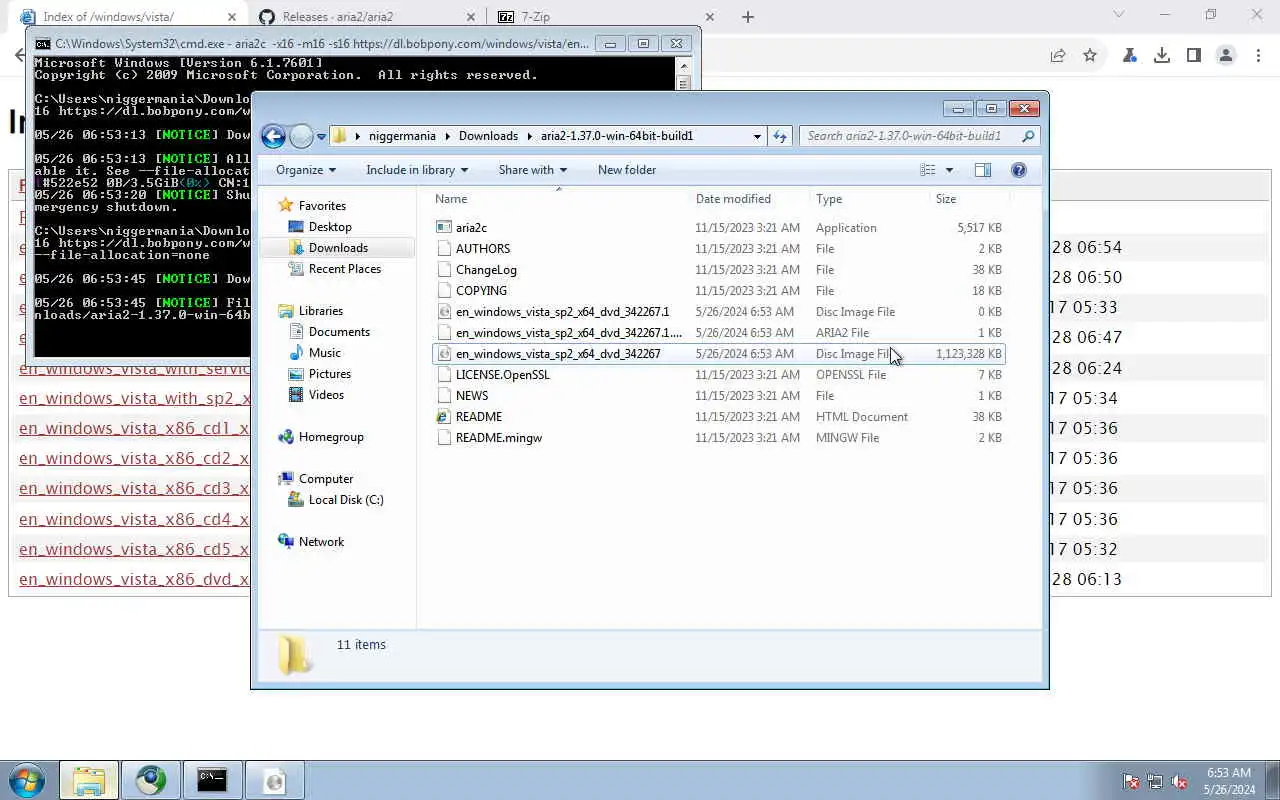This screenshot has height=800, width=1280.
Task: Open Recent Places
Action: coord(344,269)
